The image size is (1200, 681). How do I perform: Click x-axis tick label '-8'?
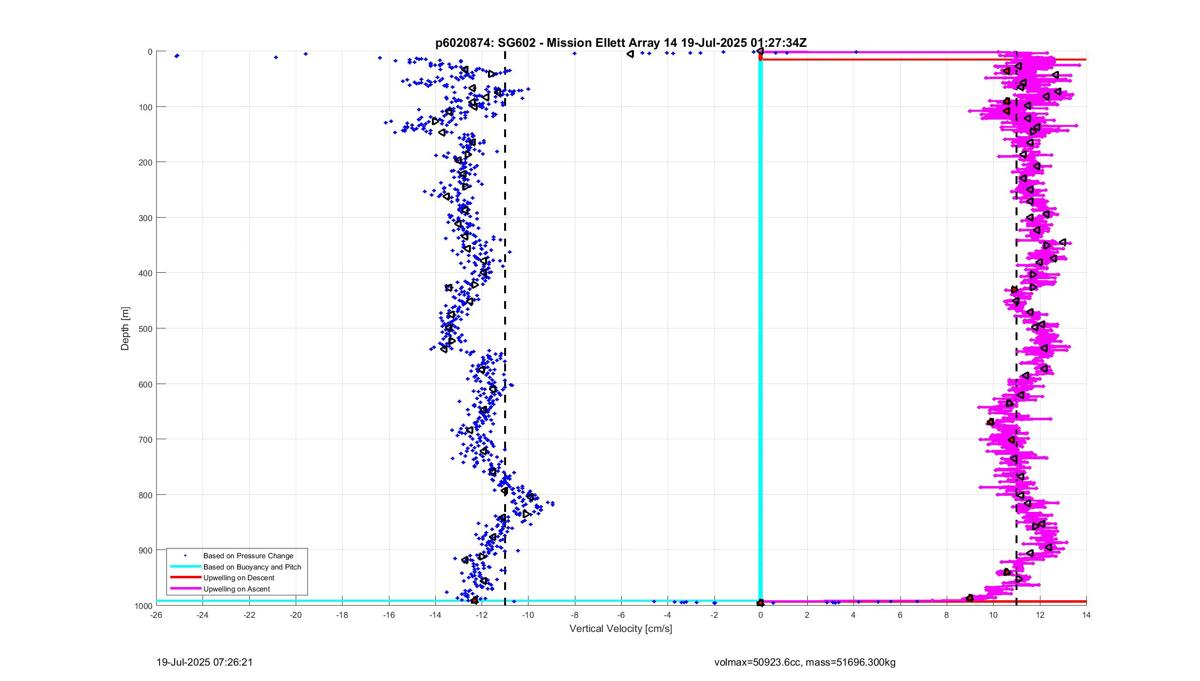(575, 615)
